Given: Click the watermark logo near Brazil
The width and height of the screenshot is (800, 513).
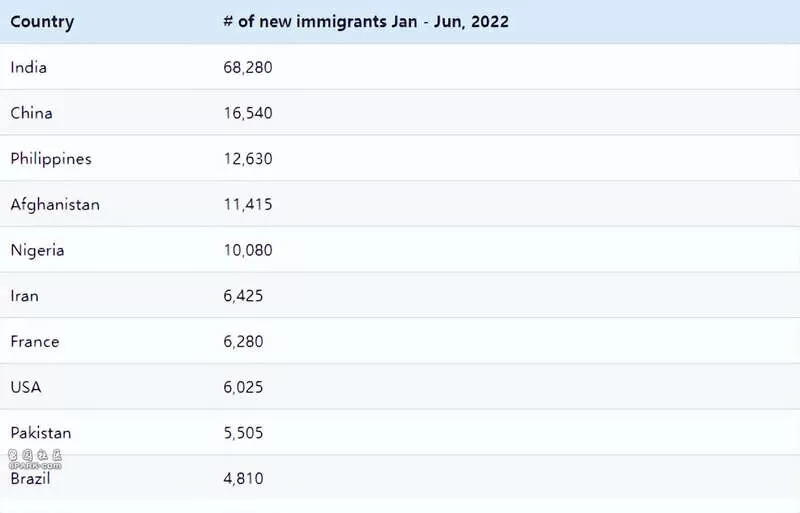Looking at the screenshot, I should point(35,459).
